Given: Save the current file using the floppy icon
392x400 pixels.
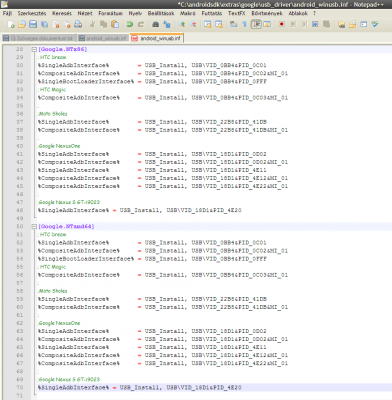Looking at the screenshot, I should click(33, 24).
